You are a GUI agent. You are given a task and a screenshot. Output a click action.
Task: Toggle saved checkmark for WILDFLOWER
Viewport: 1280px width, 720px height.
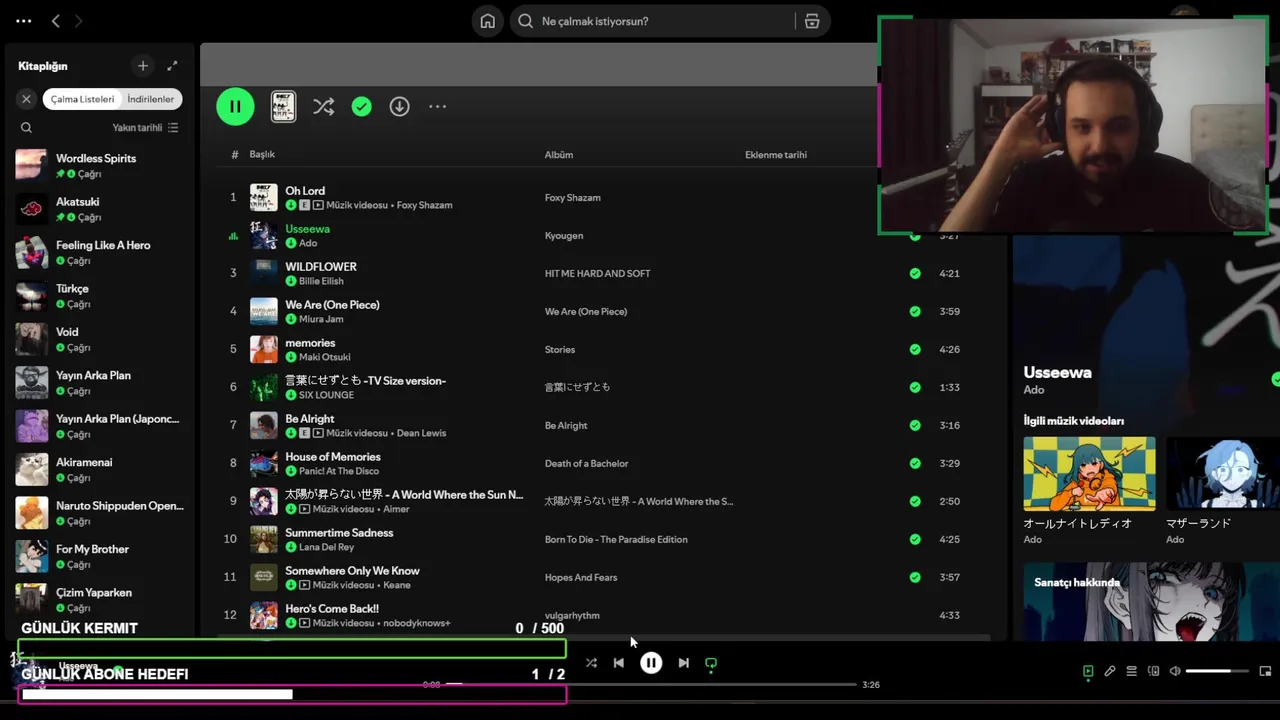point(915,273)
